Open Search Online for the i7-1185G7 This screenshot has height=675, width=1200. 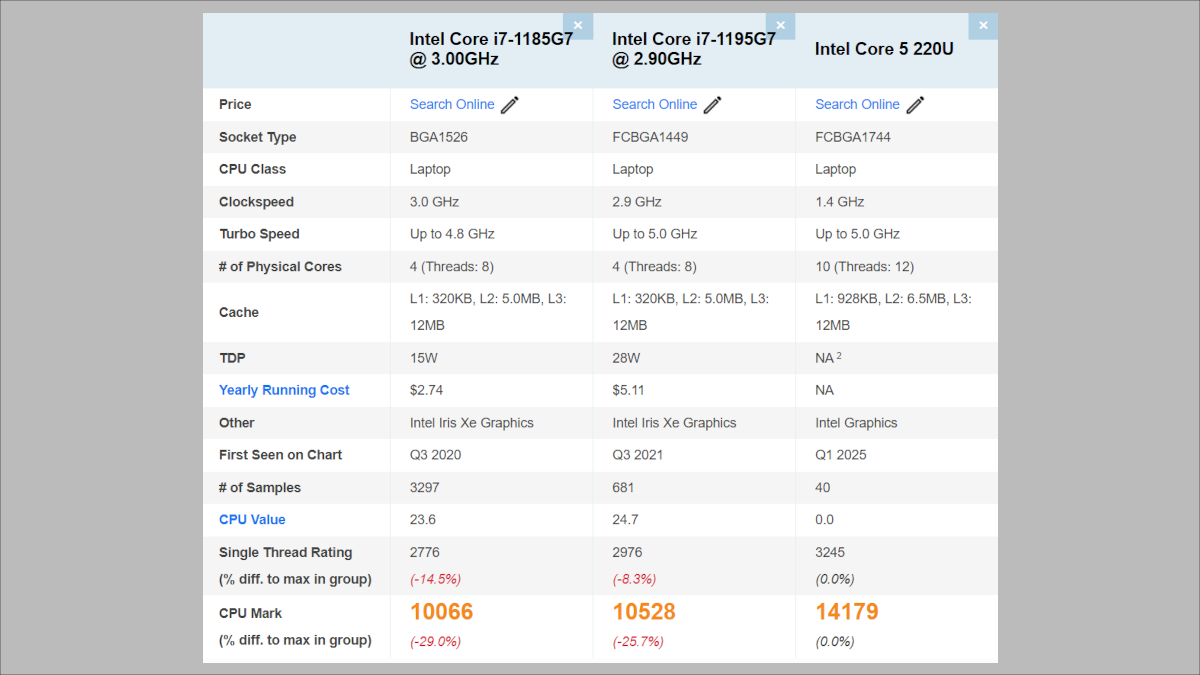tap(452, 104)
